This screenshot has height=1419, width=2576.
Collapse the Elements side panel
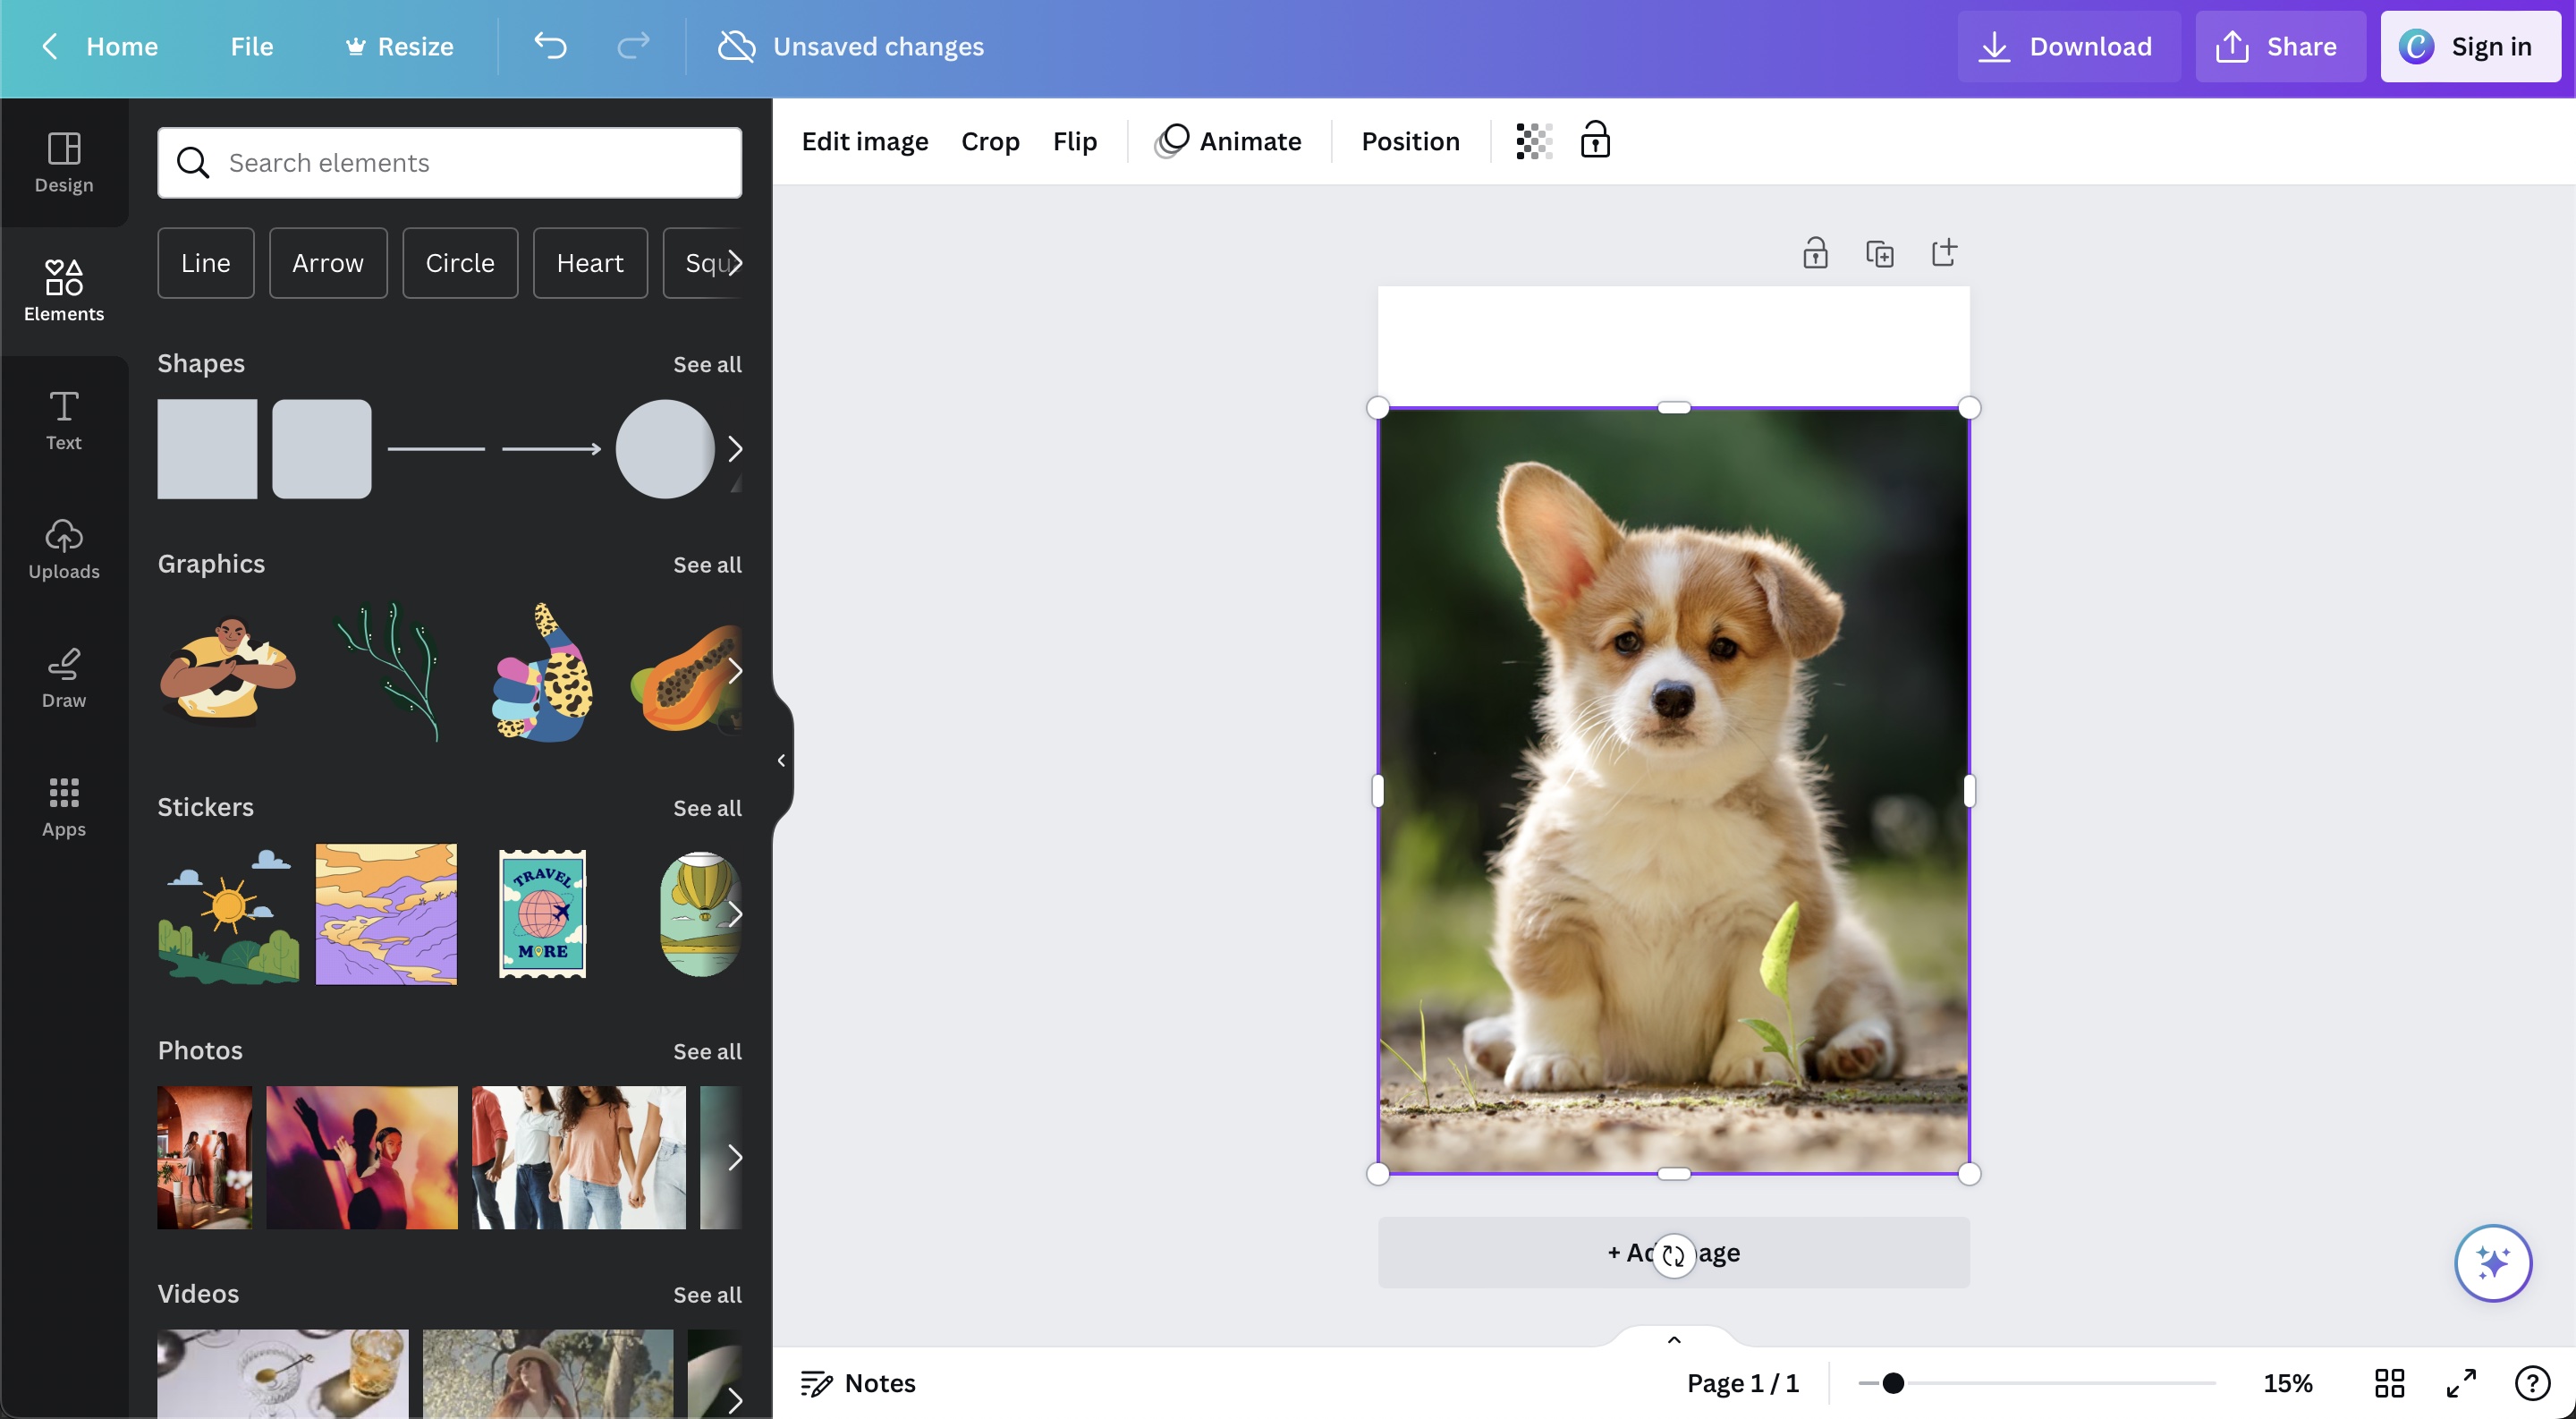tap(781, 761)
